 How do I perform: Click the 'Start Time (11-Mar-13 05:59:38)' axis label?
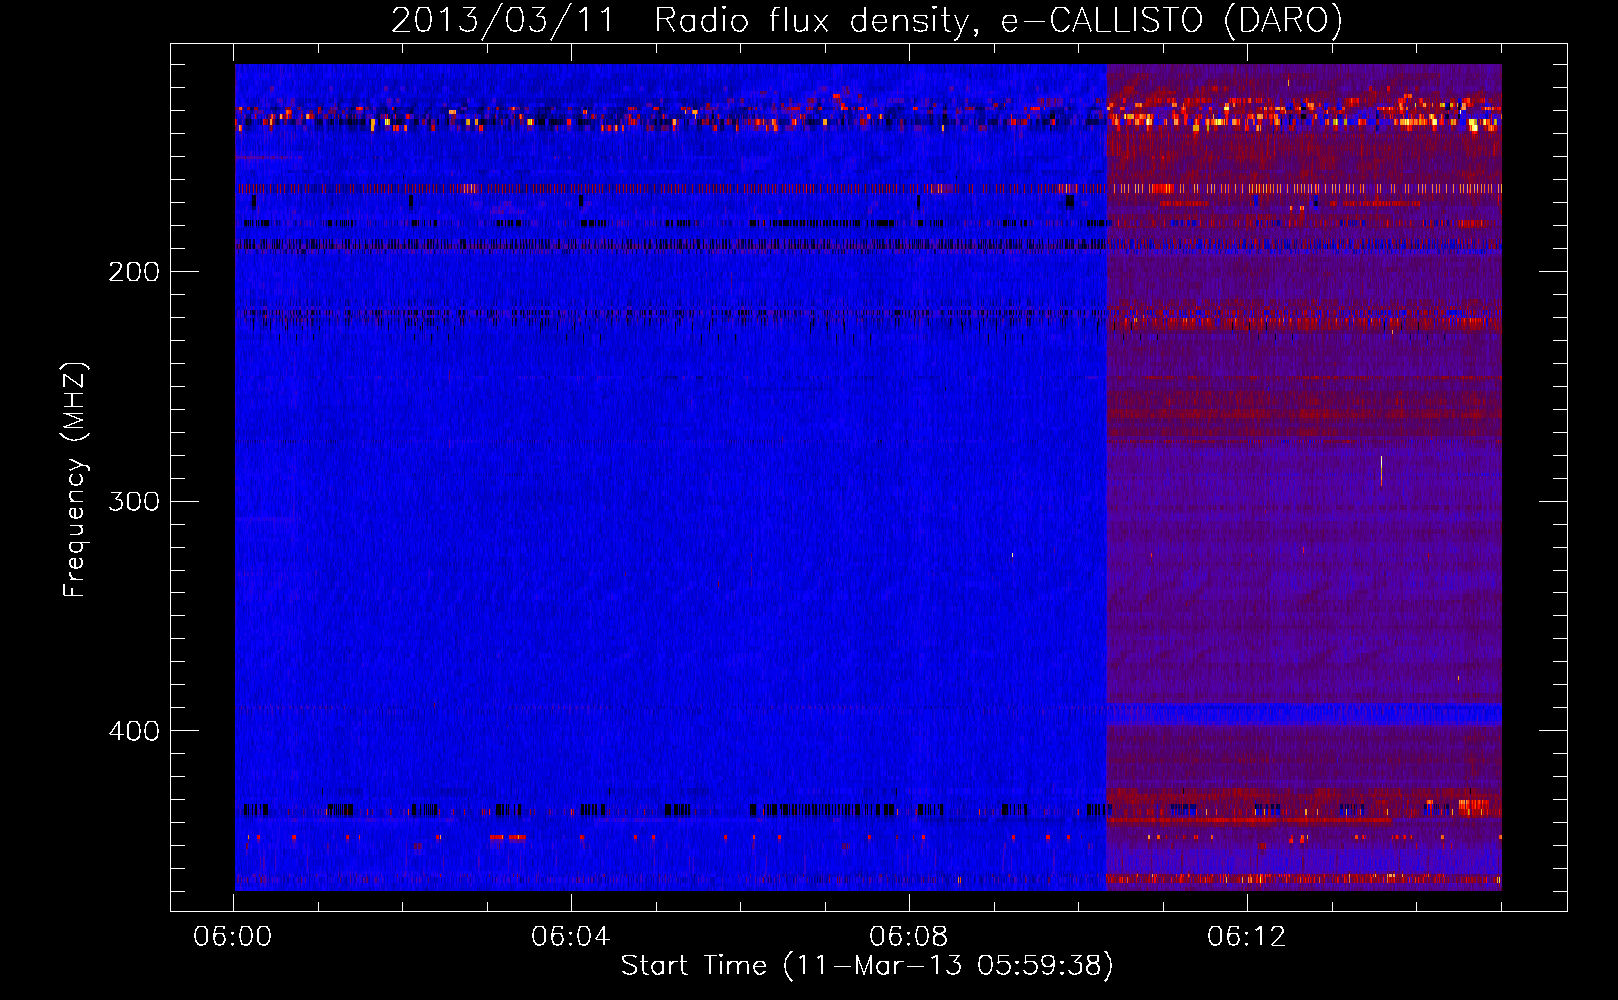[867, 966]
